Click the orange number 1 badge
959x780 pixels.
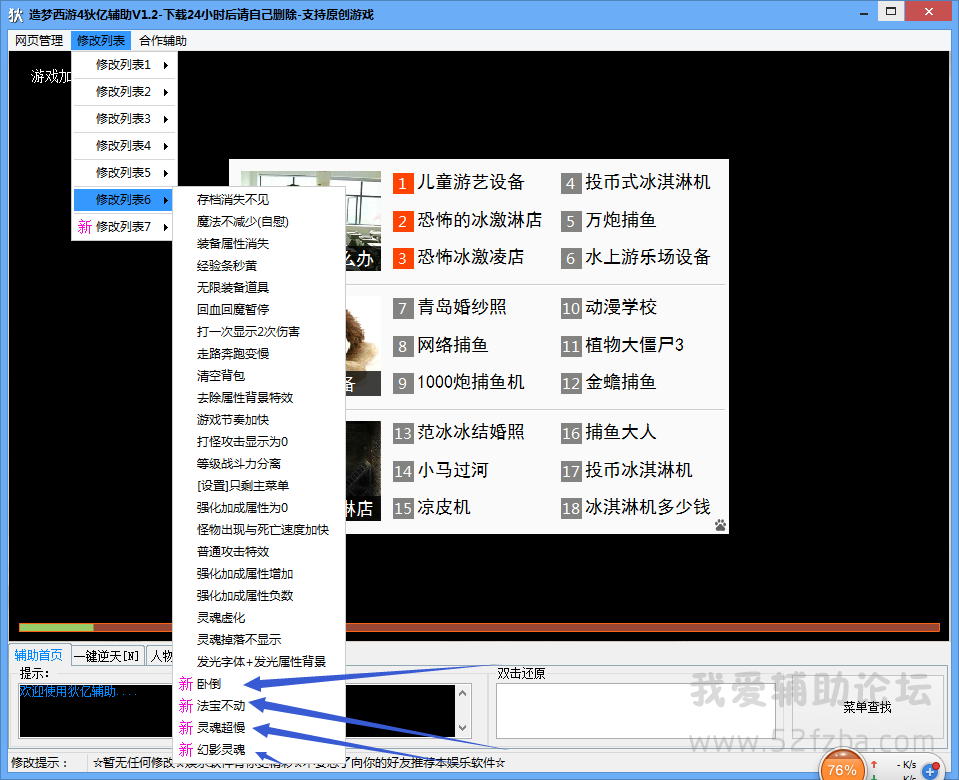point(402,183)
